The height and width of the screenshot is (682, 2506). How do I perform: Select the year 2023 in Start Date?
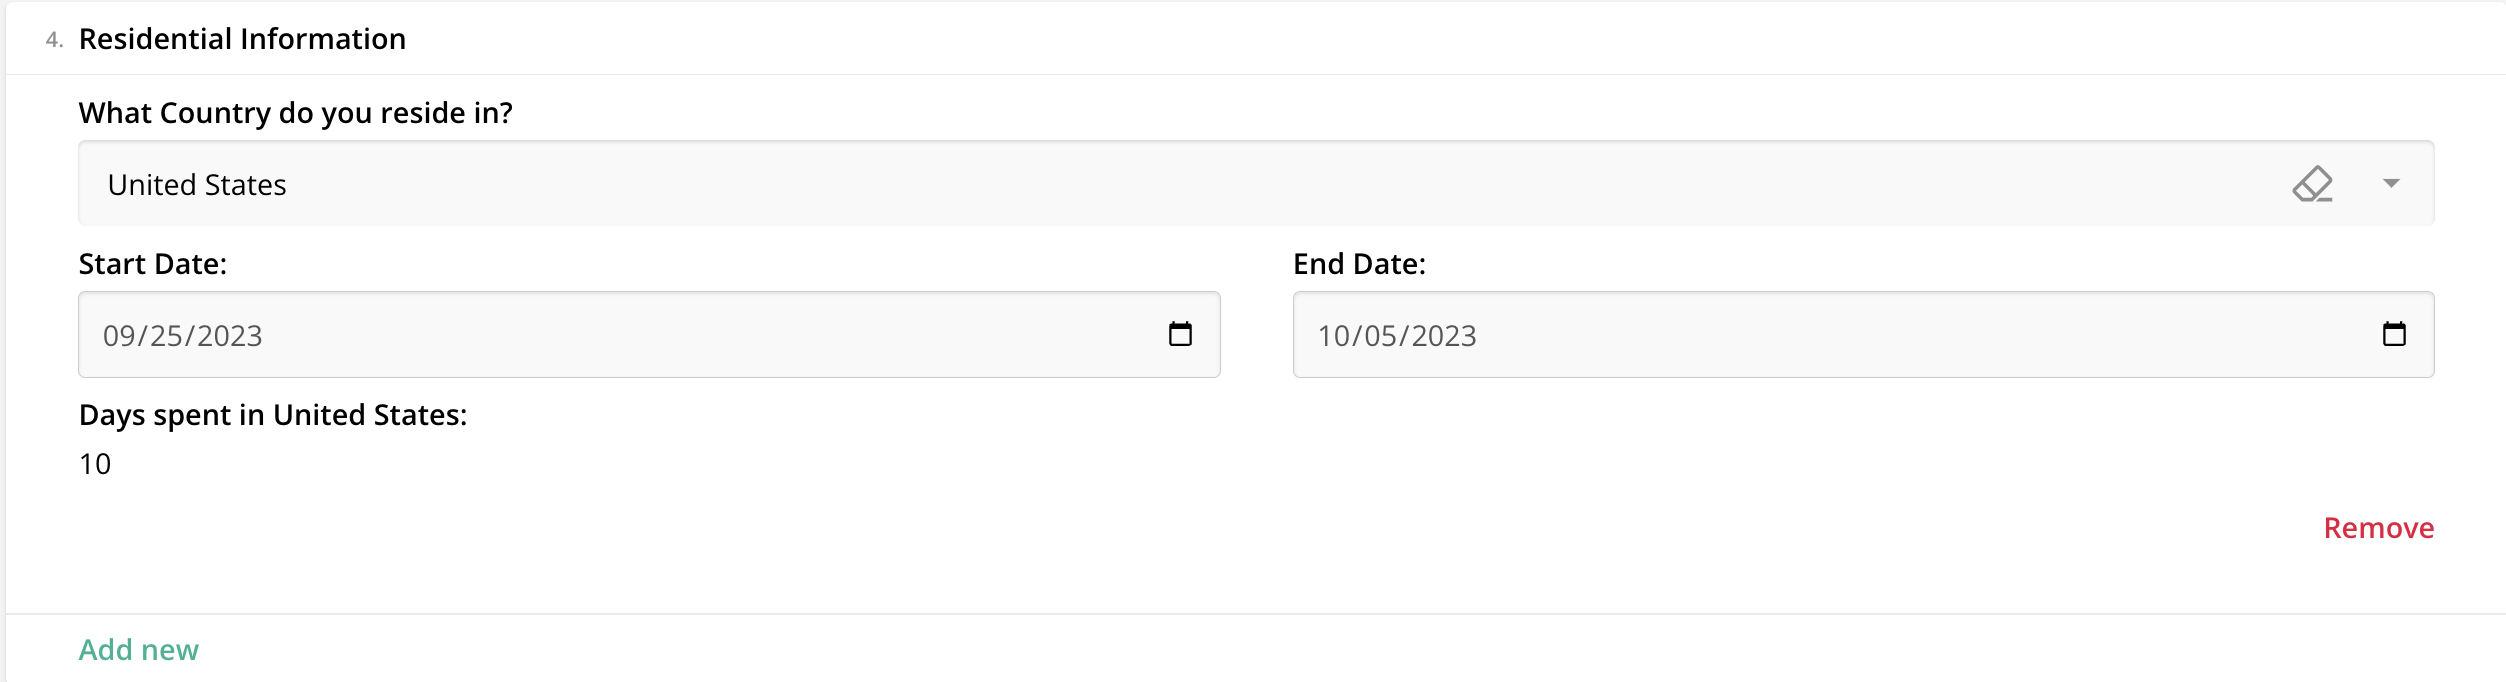coord(229,336)
